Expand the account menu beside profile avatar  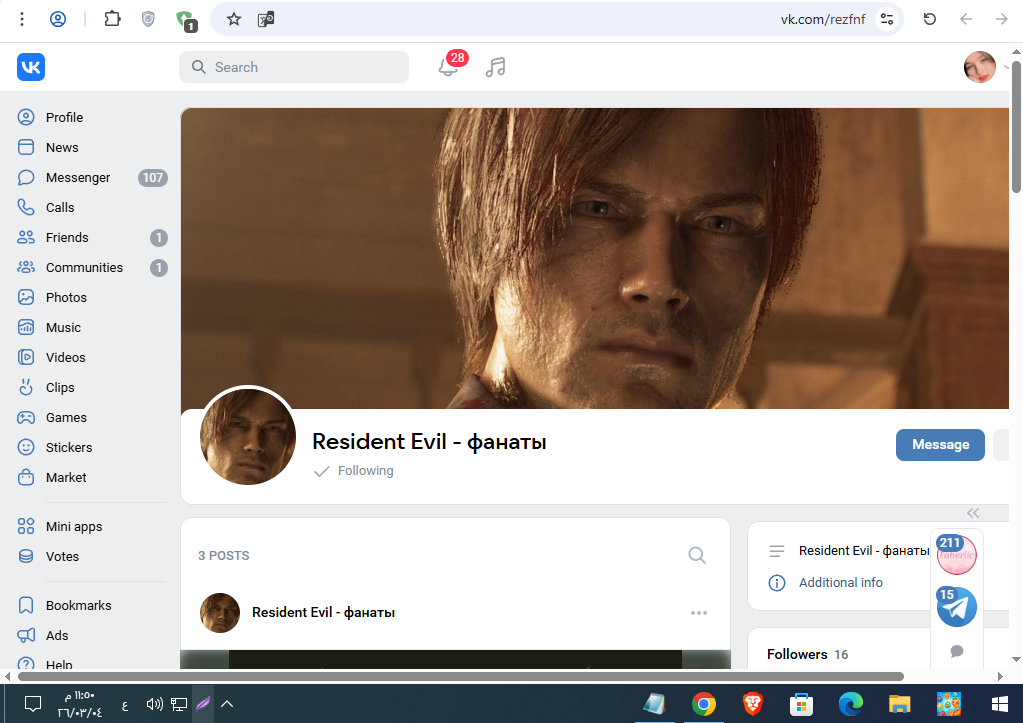click(x=1007, y=67)
